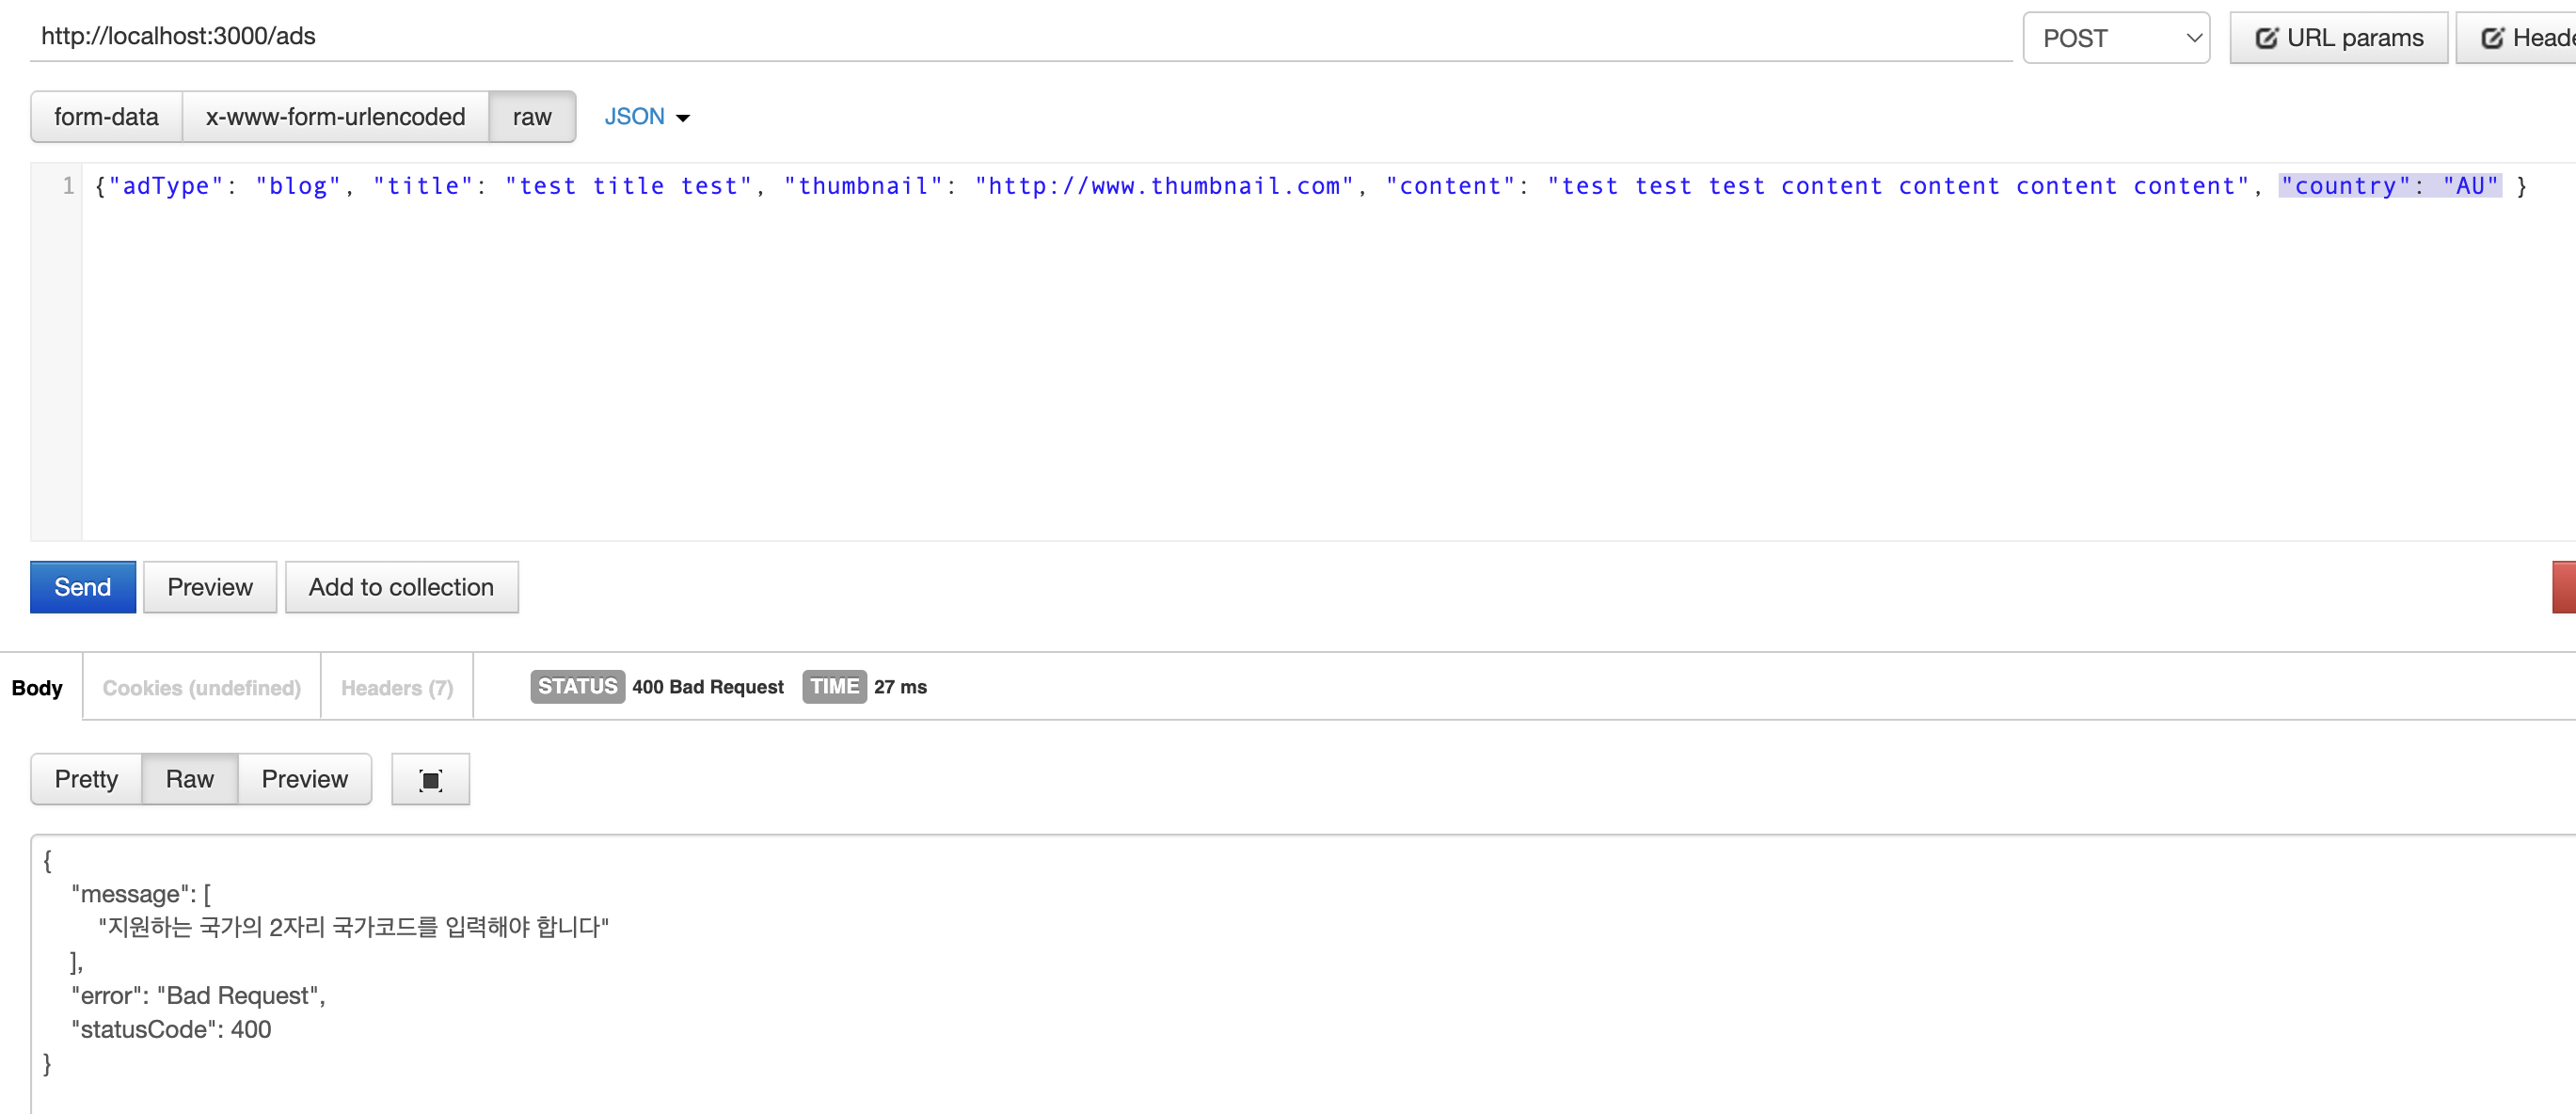2576x1114 pixels.
Task: Switch to Headers (7) response tab
Action: click(x=396, y=687)
